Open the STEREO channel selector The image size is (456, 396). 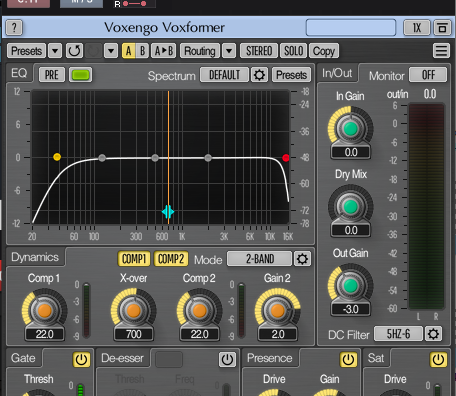pyautogui.click(x=259, y=51)
